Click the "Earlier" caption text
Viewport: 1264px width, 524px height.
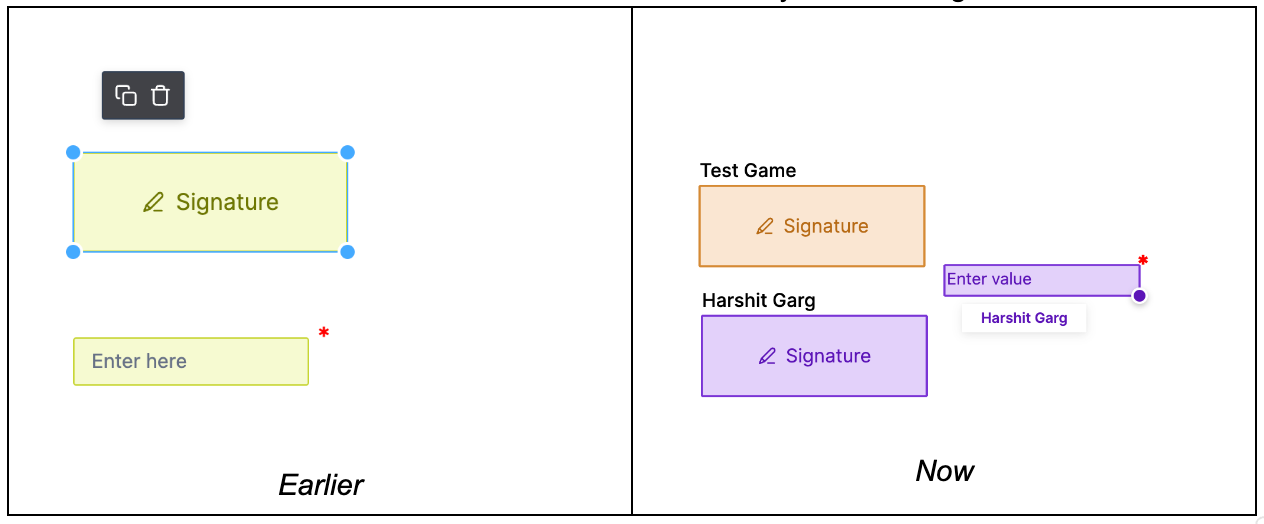tap(321, 485)
